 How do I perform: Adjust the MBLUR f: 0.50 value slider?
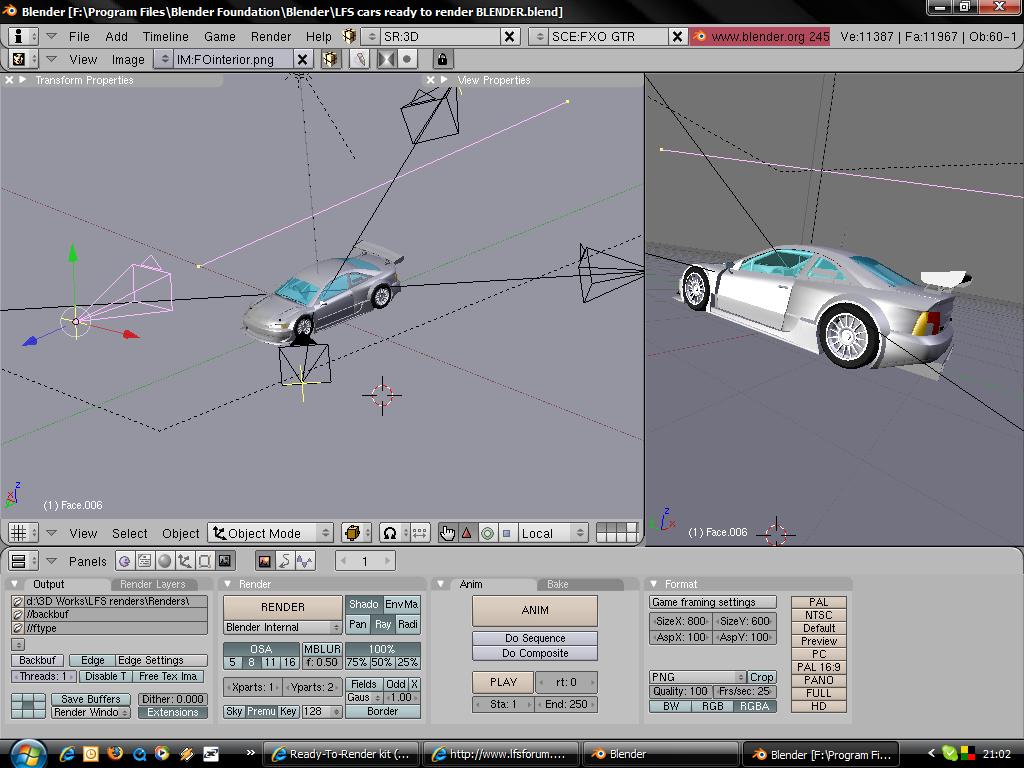[322, 662]
